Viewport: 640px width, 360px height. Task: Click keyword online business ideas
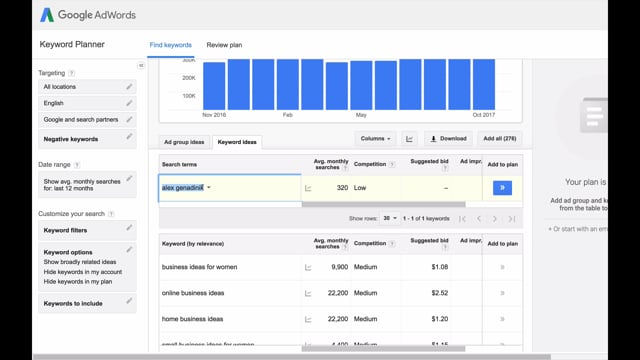(x=193, y=293)
